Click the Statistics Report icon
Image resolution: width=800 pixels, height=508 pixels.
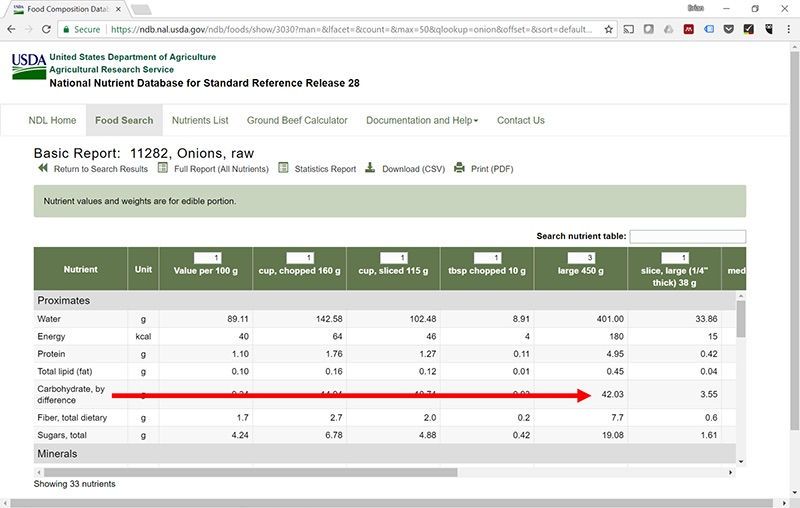click(x=283, y=168)
